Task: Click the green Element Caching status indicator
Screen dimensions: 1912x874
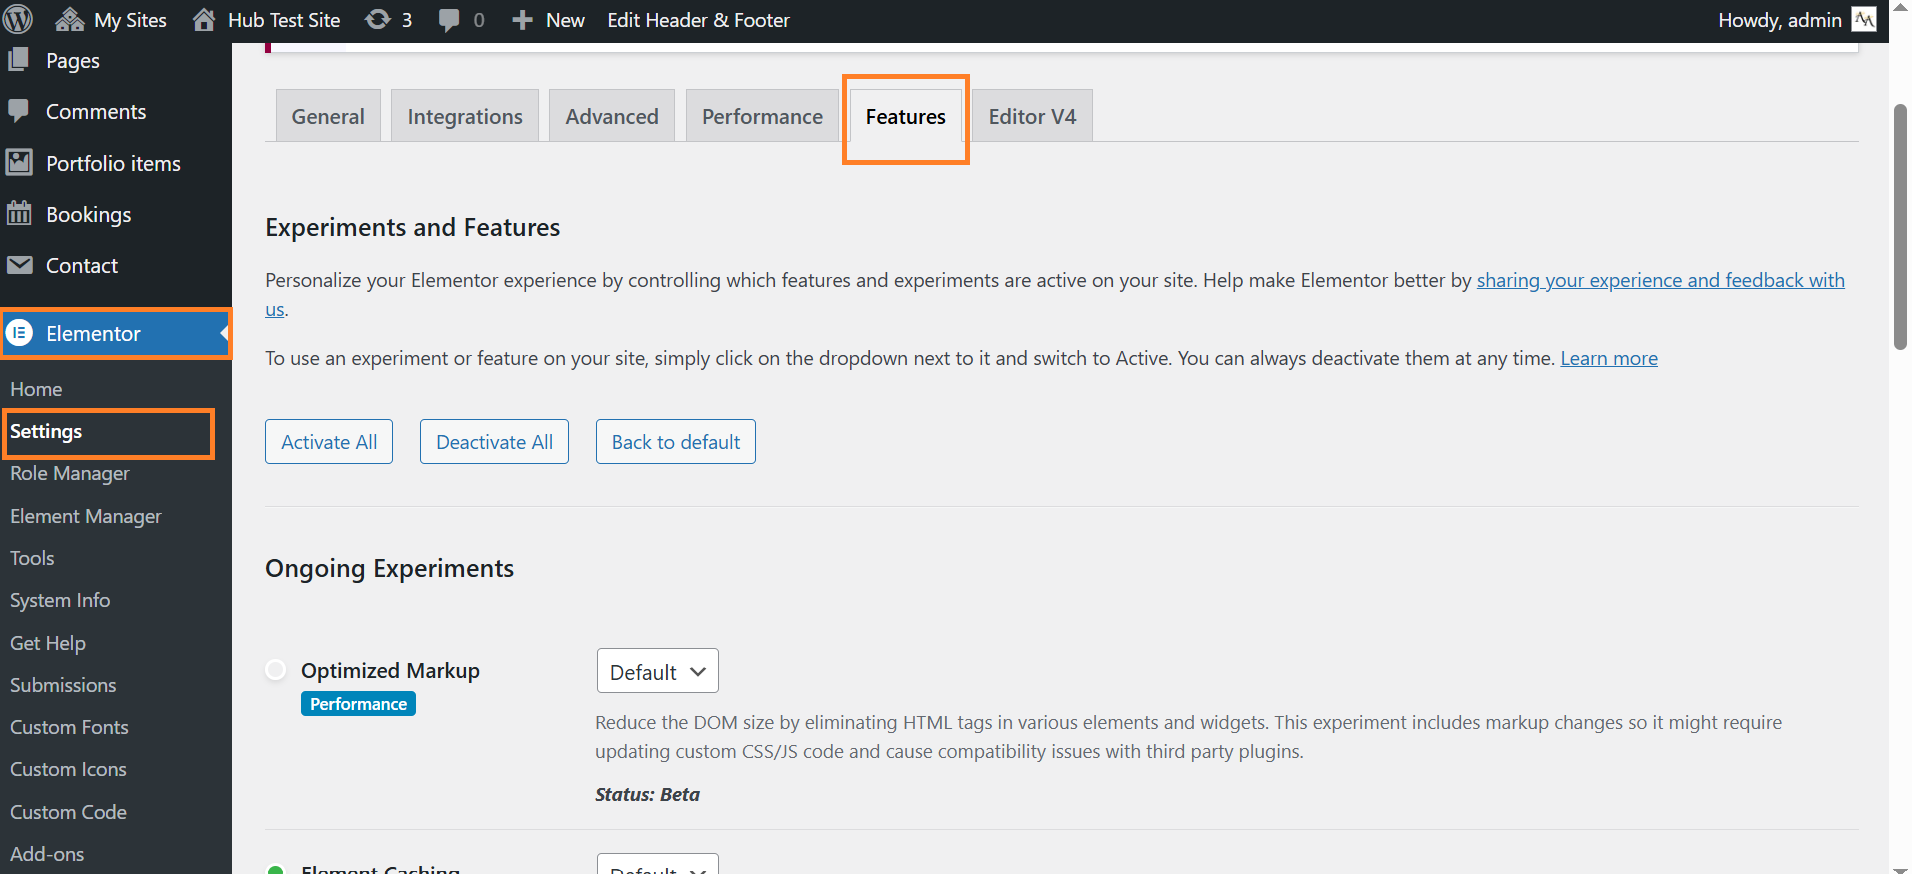Action: 276,870
